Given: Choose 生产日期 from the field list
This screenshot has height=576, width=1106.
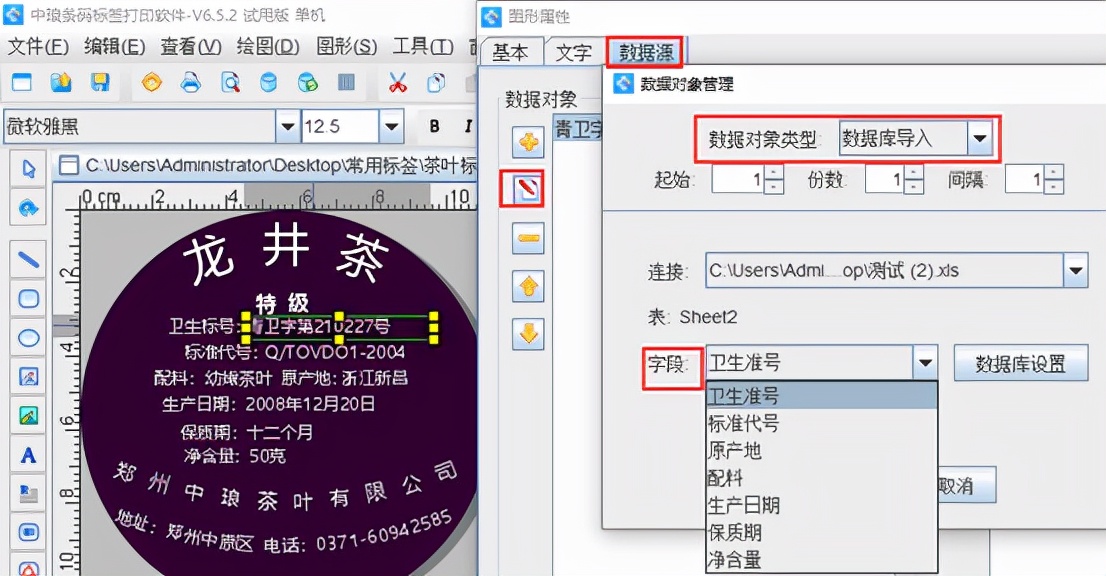Looking at the screenshot, I should [x=822, y=505].
